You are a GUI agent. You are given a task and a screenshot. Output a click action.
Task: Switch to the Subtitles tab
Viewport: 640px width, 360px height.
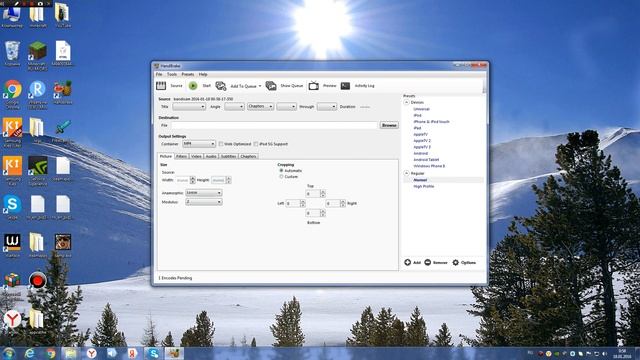[229, 156]
